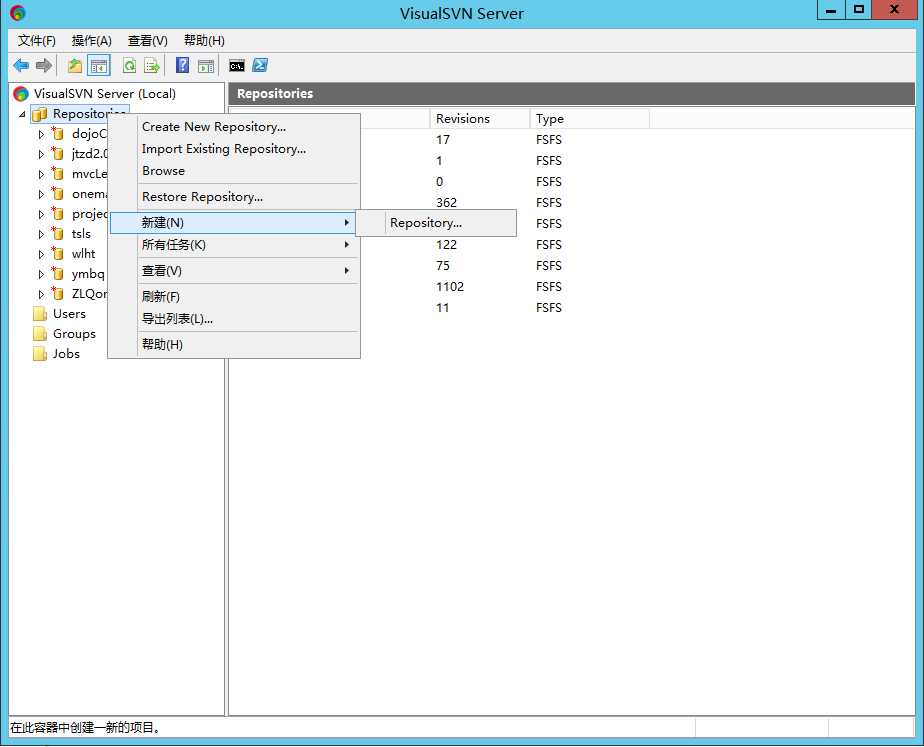Viewport: 924px width, 747px height.
Task: Click the revision count 362
Action: (446, 203)
